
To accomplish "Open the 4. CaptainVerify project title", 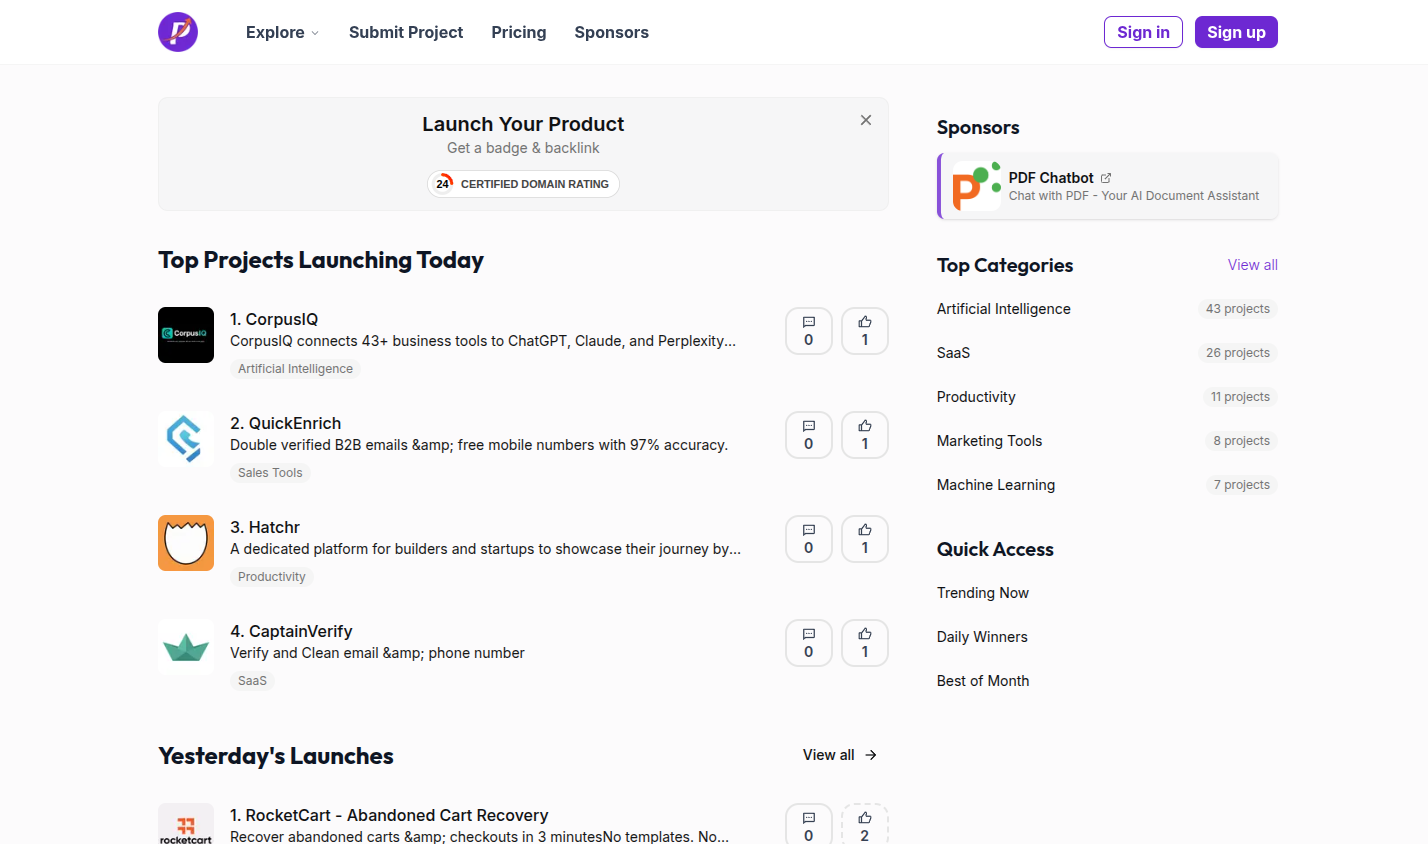I will pyautogui.click(x=291, y=631).
